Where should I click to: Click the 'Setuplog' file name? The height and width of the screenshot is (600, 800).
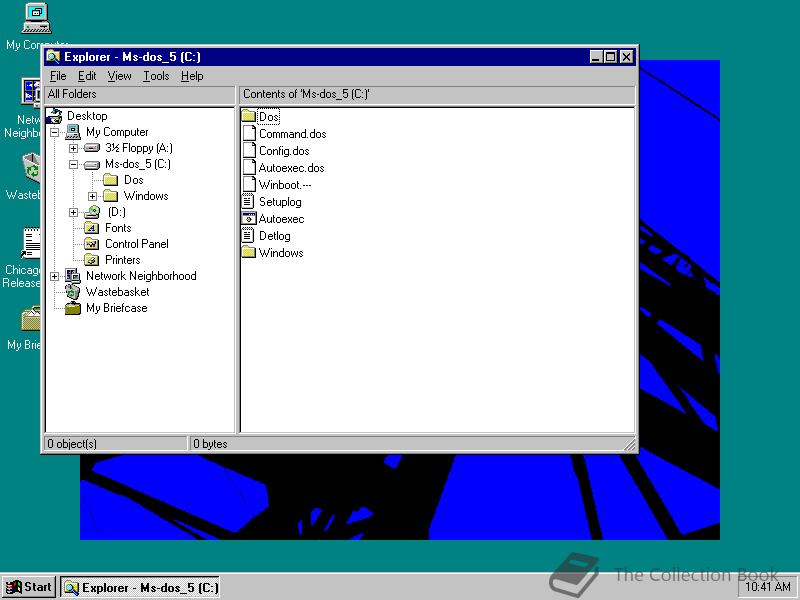280,202
